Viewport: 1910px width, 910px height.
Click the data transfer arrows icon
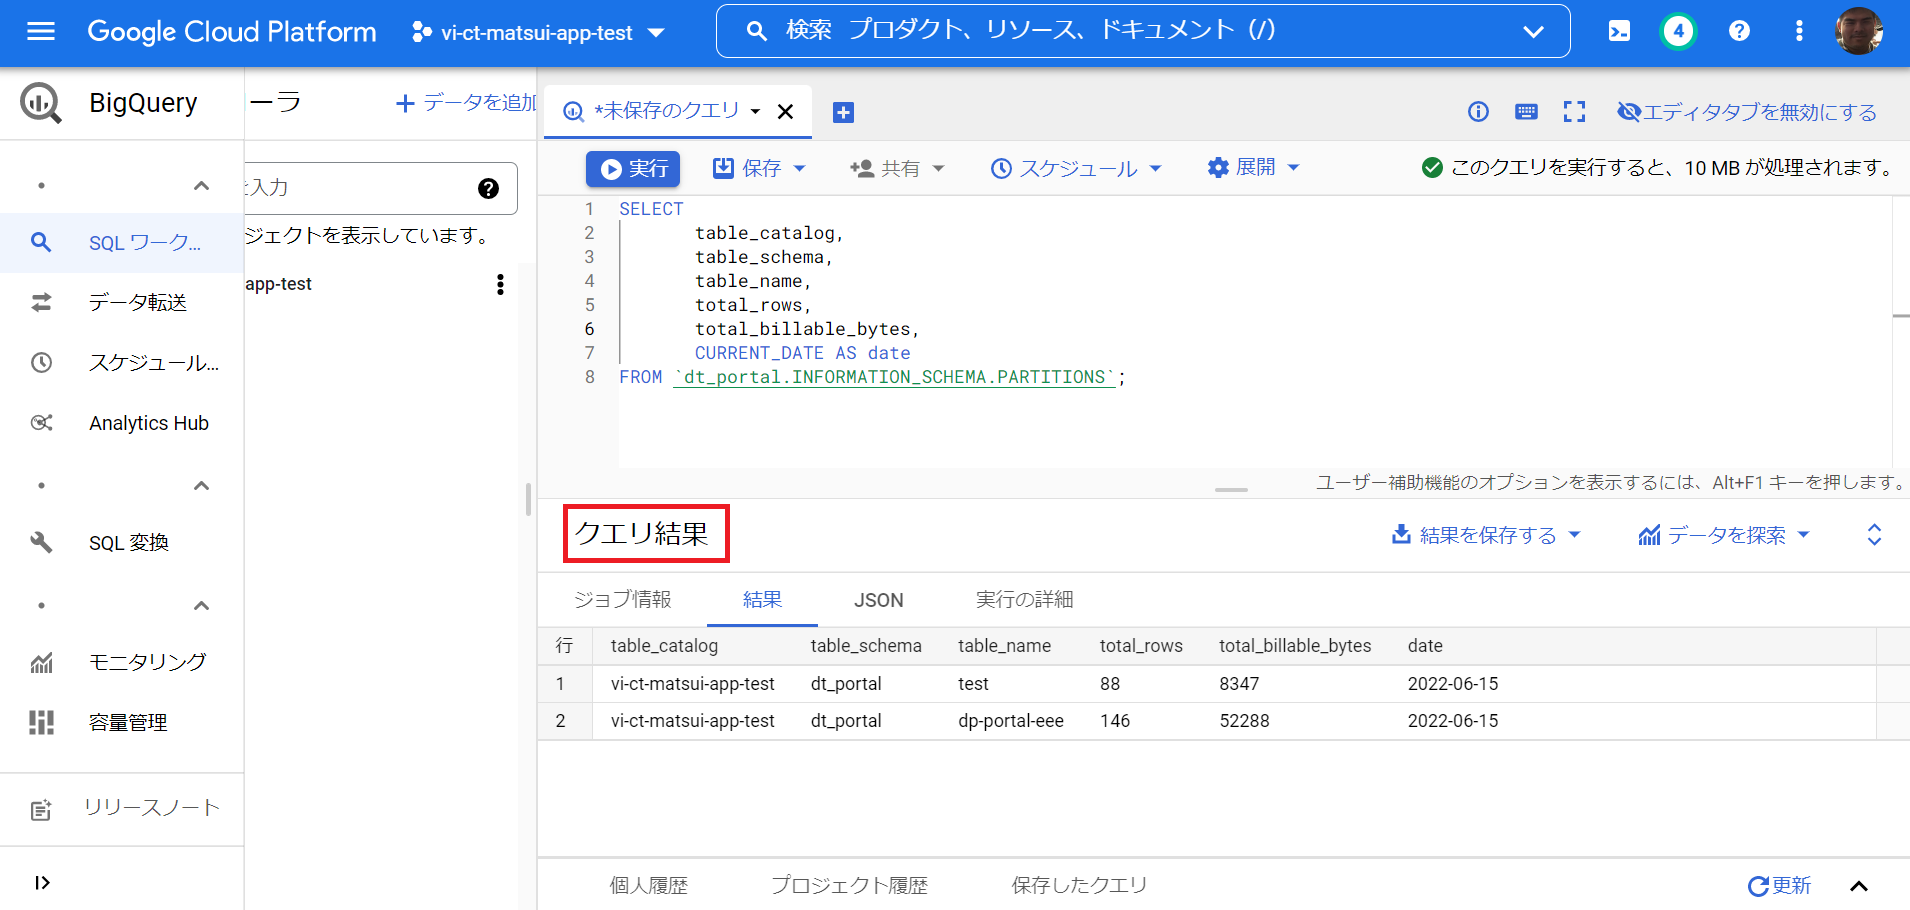point(41,302)
